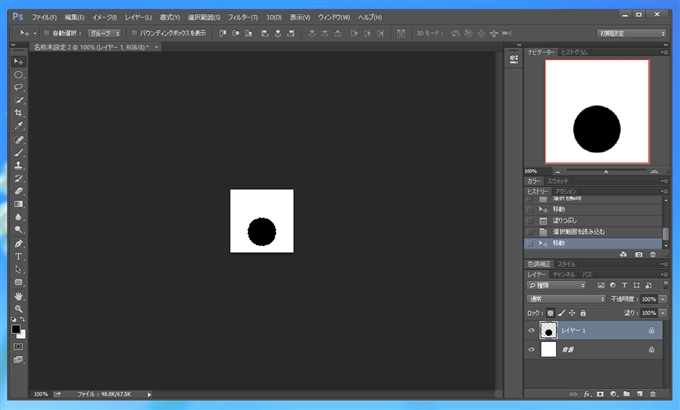Open the フィルター(T) menu

pyautogui.click(x=242, y=17)
